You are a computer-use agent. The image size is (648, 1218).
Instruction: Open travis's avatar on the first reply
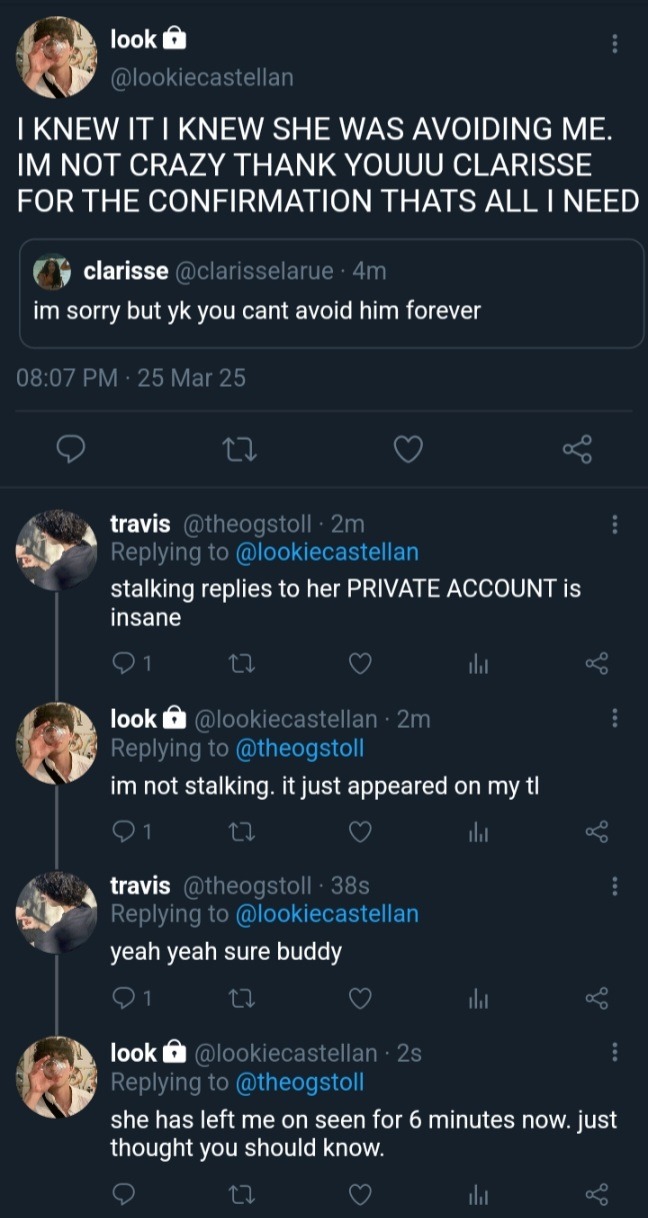click(x=56, y=549)
